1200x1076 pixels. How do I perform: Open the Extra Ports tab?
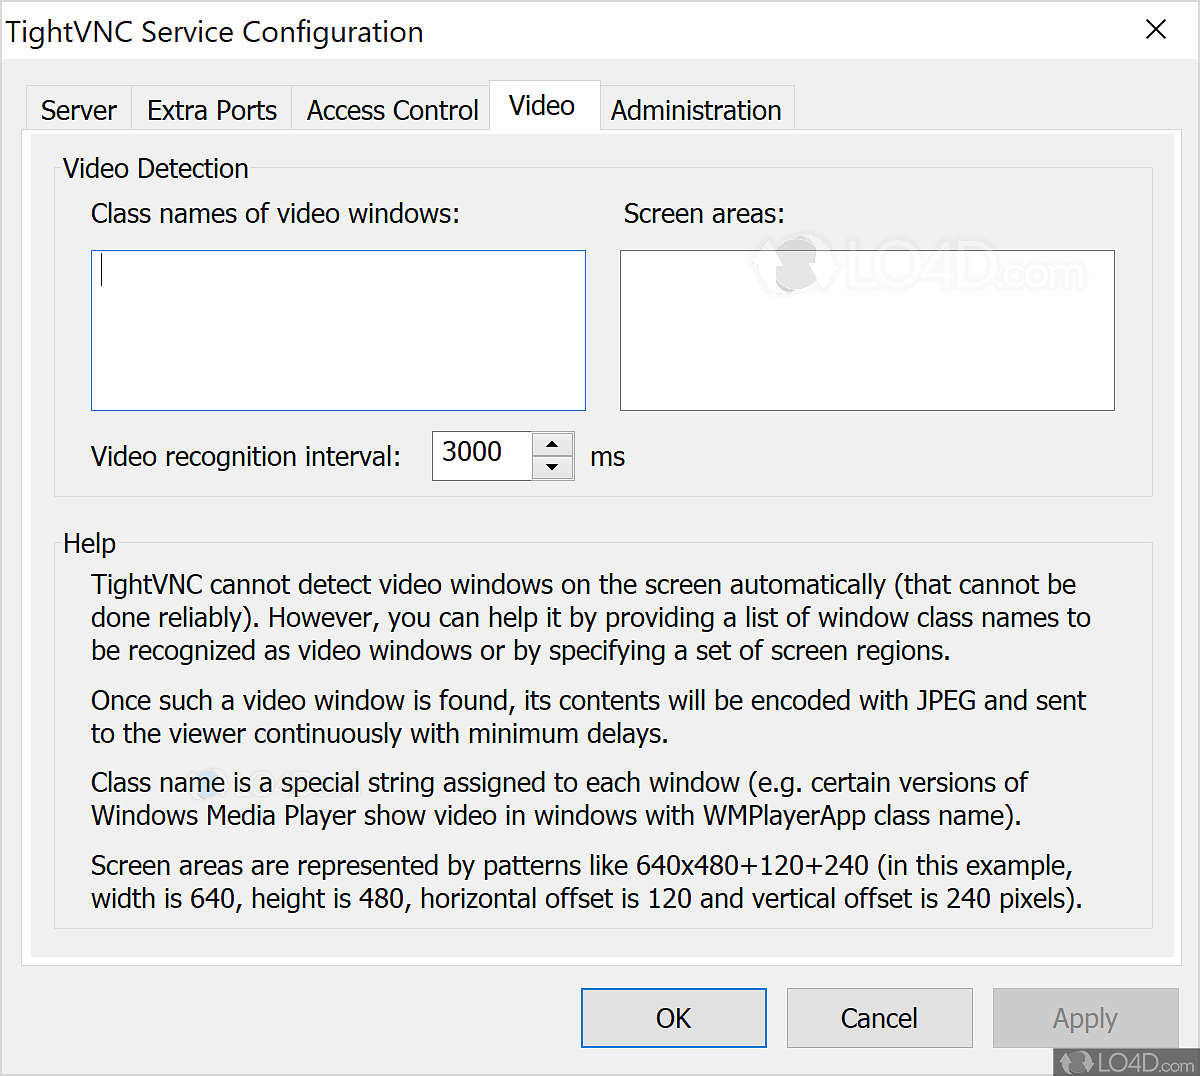[x=211, y=110]
